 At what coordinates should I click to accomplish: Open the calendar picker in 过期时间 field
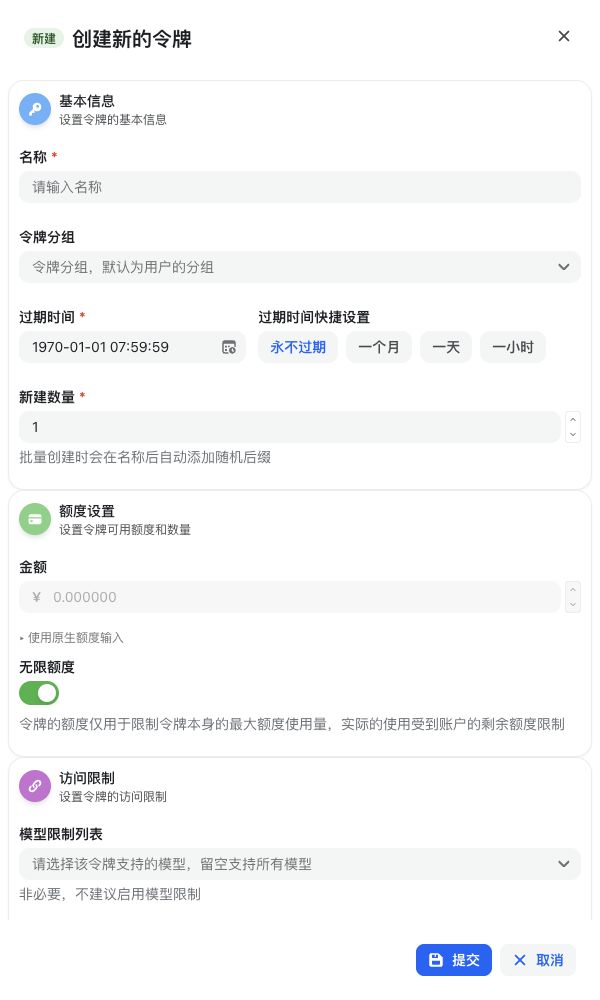pyautogui.click(x=229, y=347)
